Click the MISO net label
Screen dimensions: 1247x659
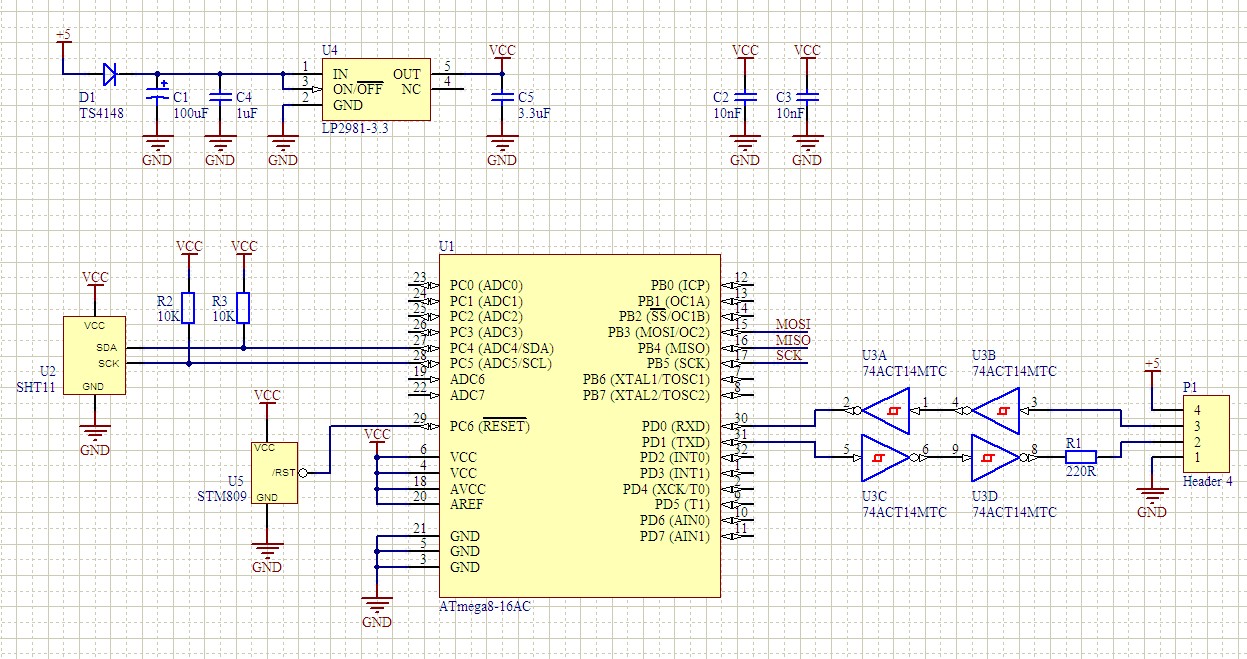pyautogui.click(x=793, y=341)
